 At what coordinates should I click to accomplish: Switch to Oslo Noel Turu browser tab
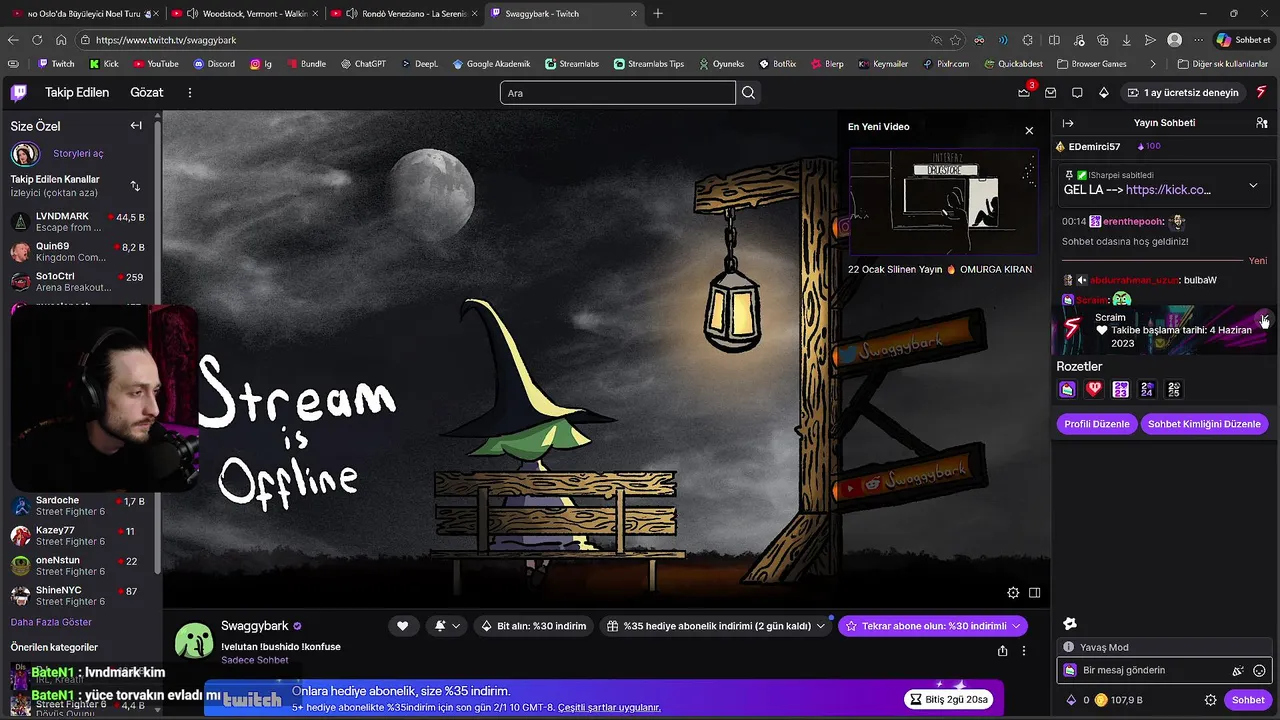click(84, 14)
